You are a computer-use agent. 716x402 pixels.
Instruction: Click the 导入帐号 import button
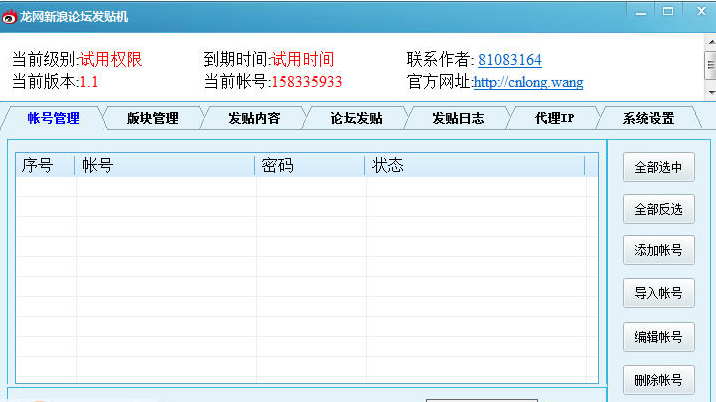pyautogui.click(x=658, y=293)
